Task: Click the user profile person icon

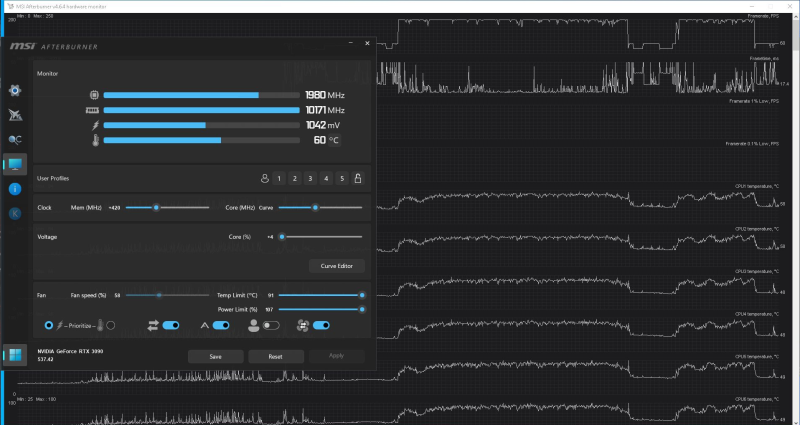Action: 264,179
